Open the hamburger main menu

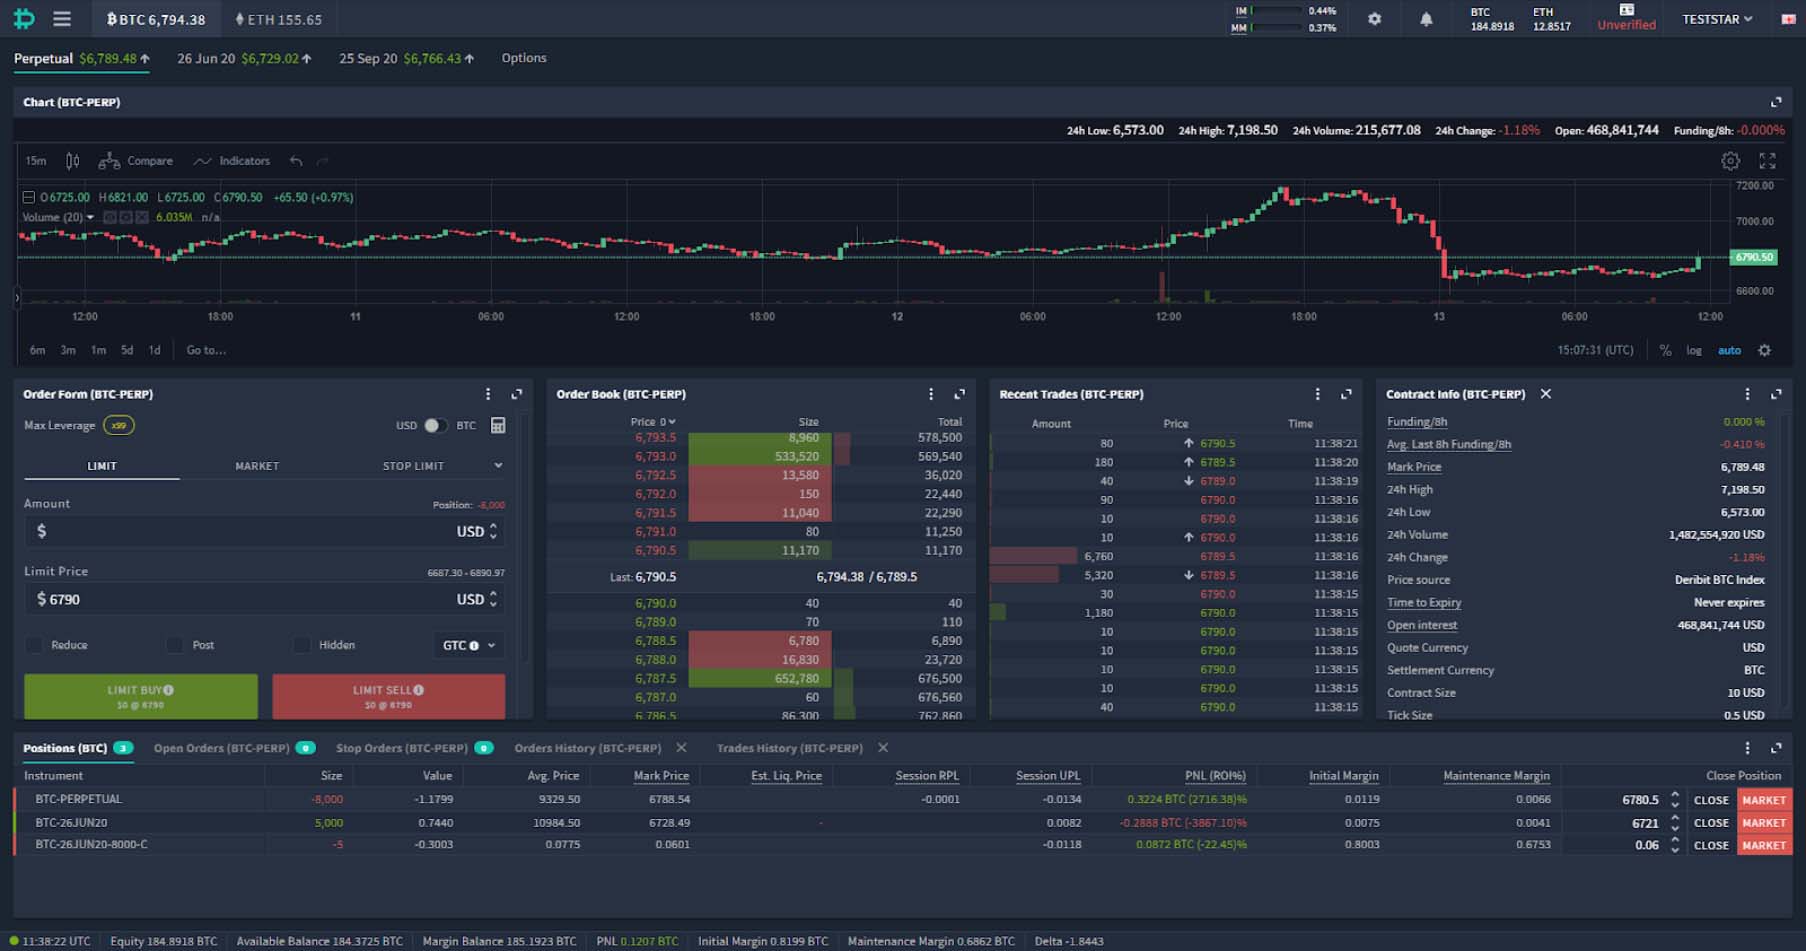pyautogui.click(x=62, y=19)
